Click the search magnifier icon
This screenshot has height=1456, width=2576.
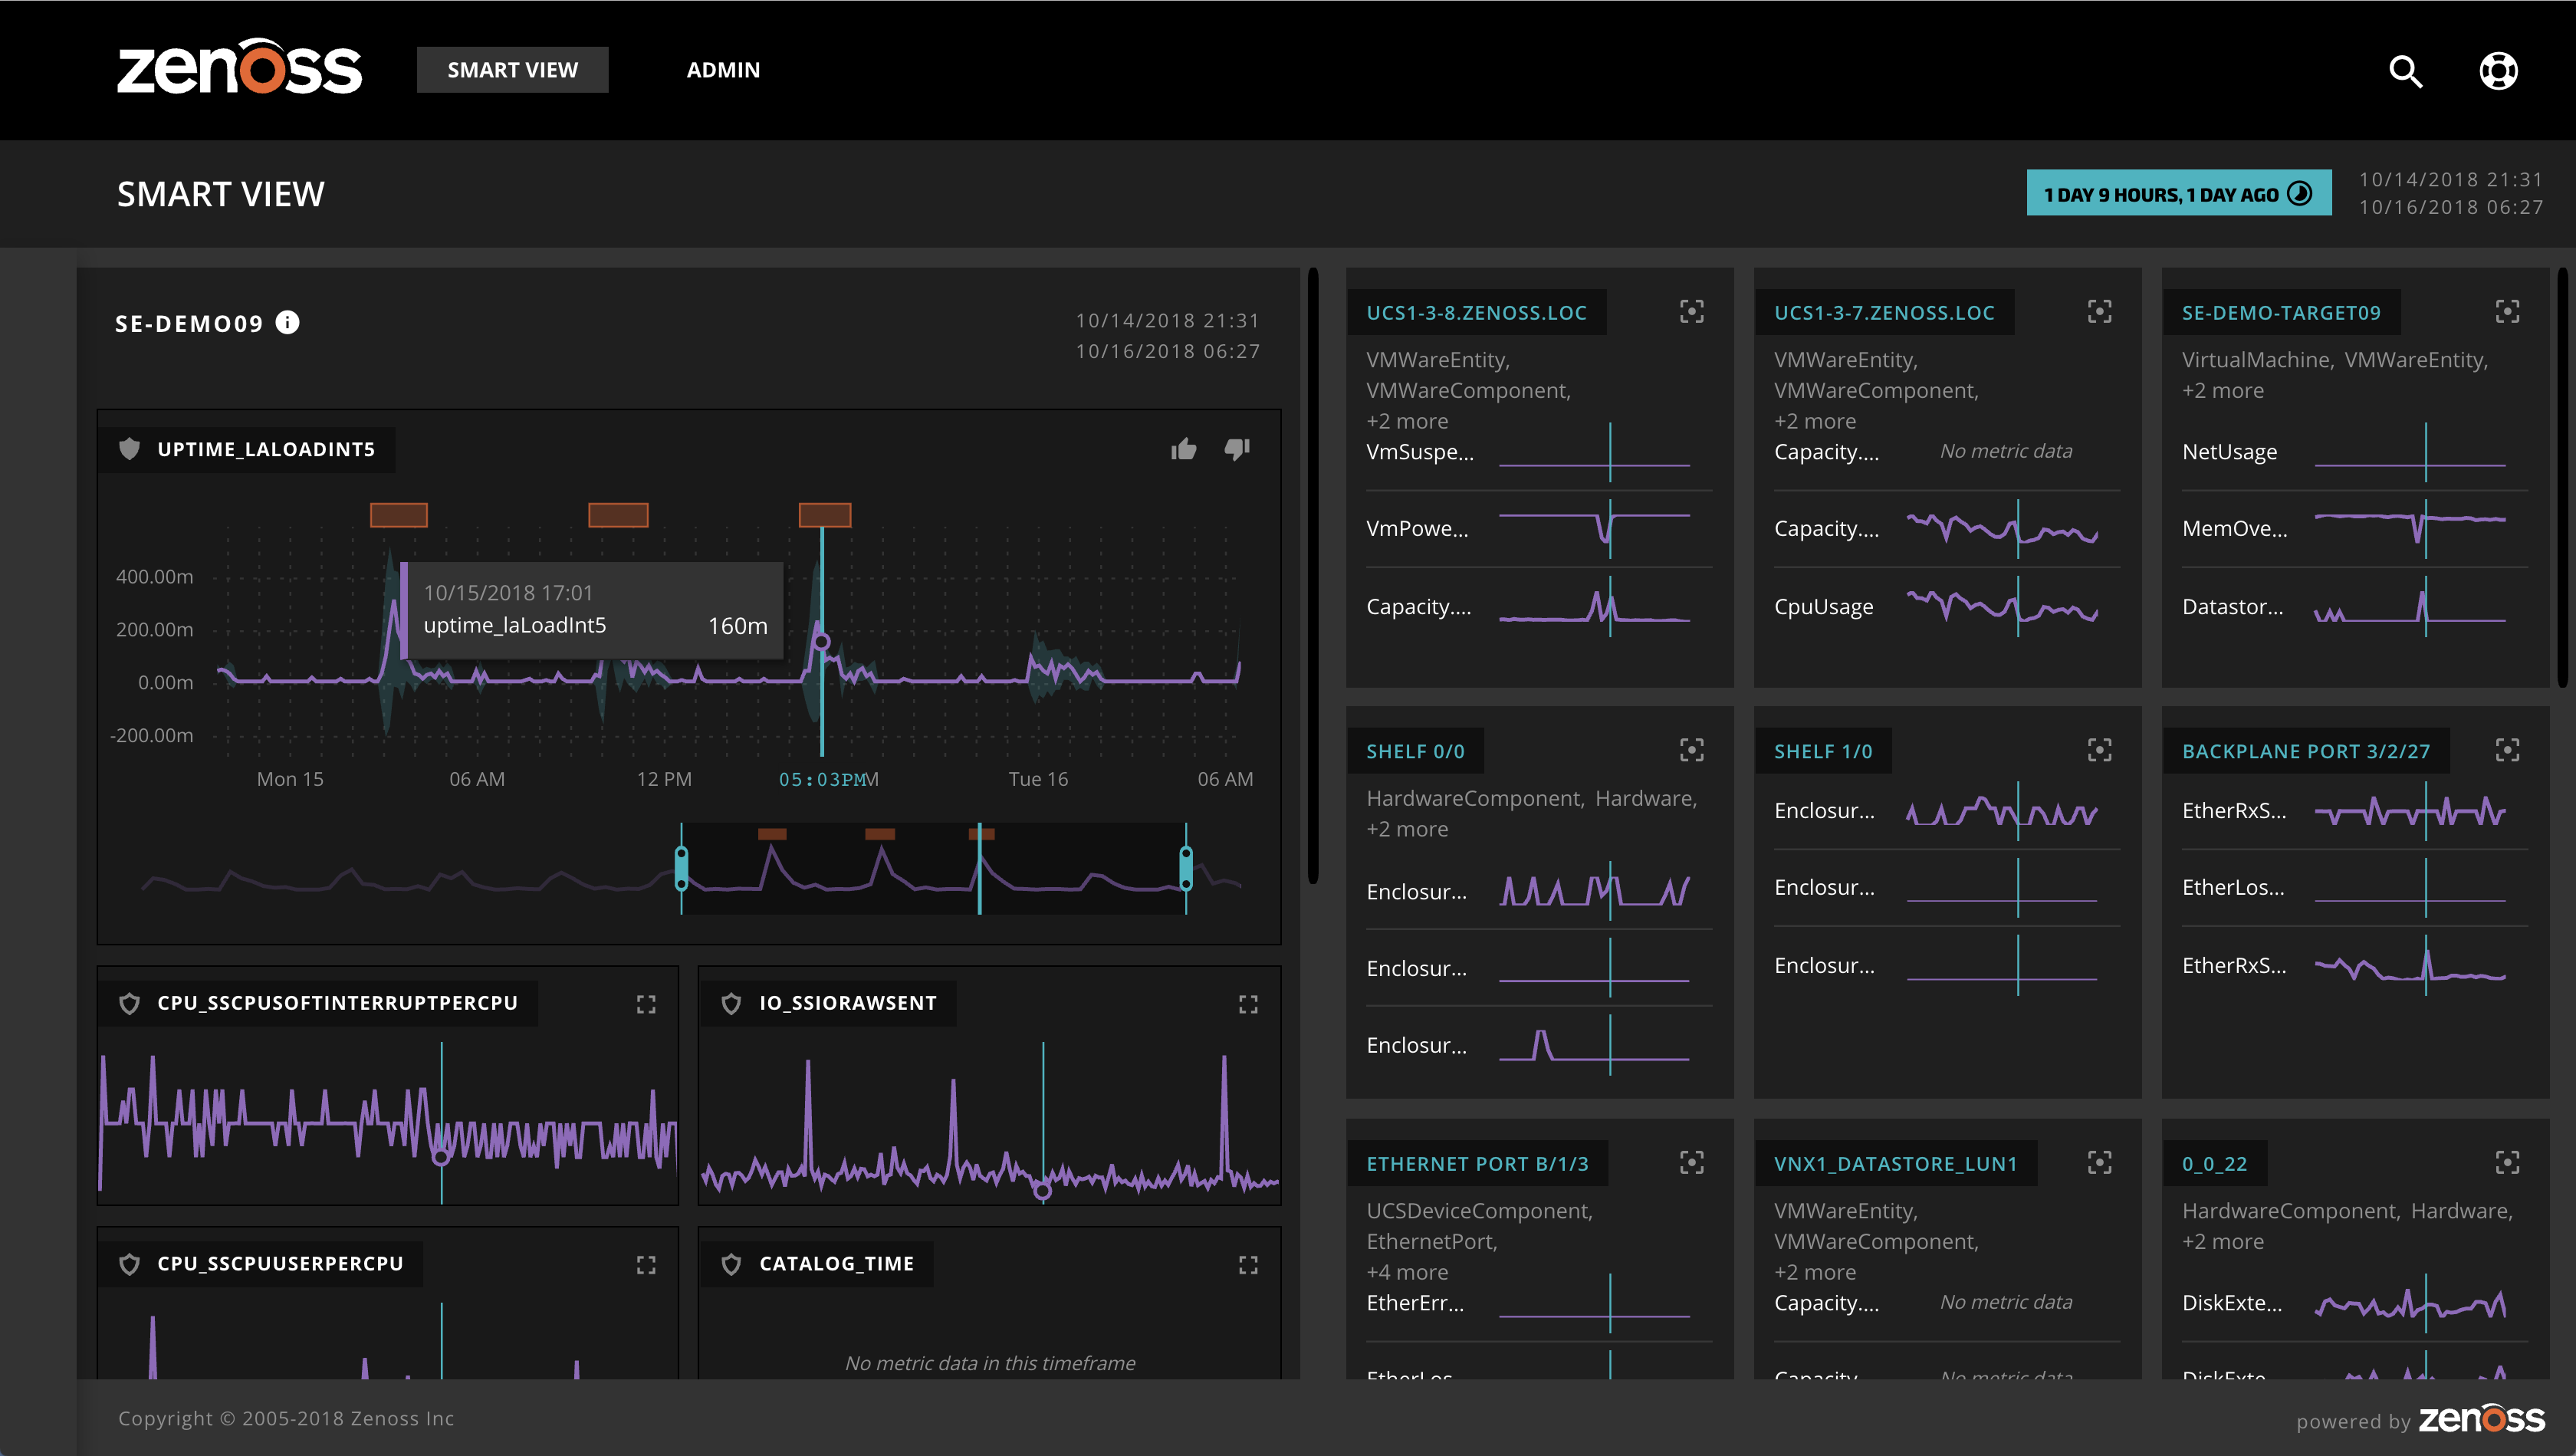[2405, 71]
